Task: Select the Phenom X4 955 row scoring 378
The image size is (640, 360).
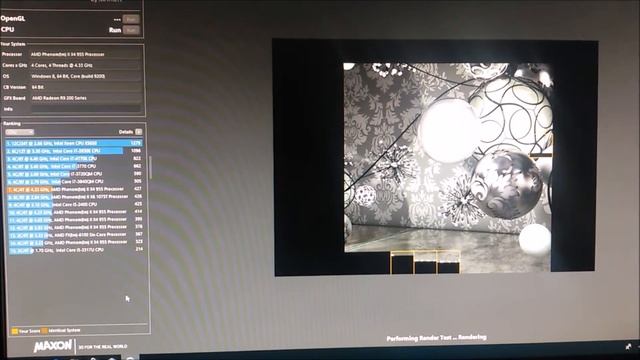Action: [75, 227]
